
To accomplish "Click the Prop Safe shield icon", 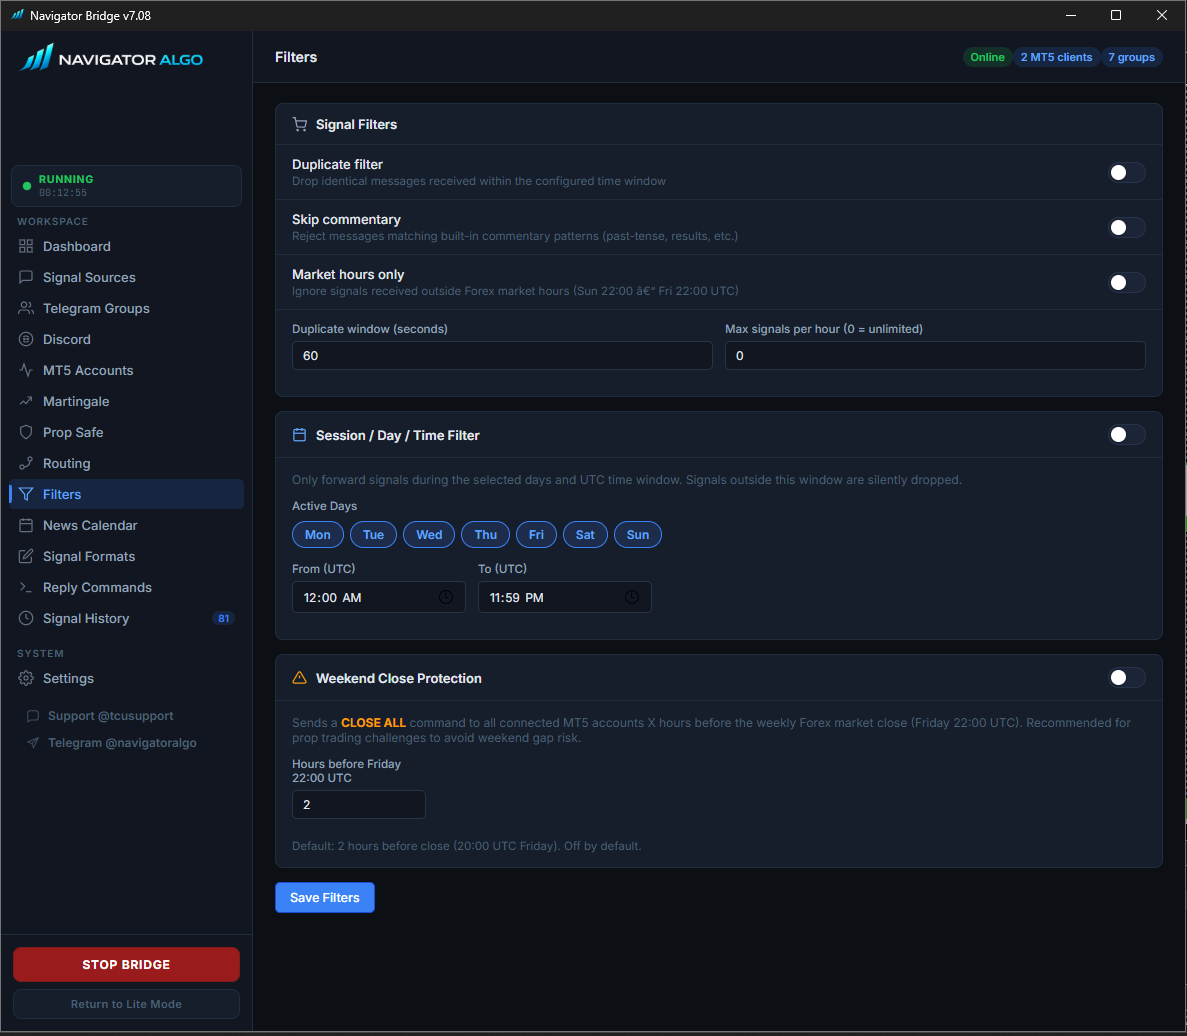I will [x=26, y=433].
